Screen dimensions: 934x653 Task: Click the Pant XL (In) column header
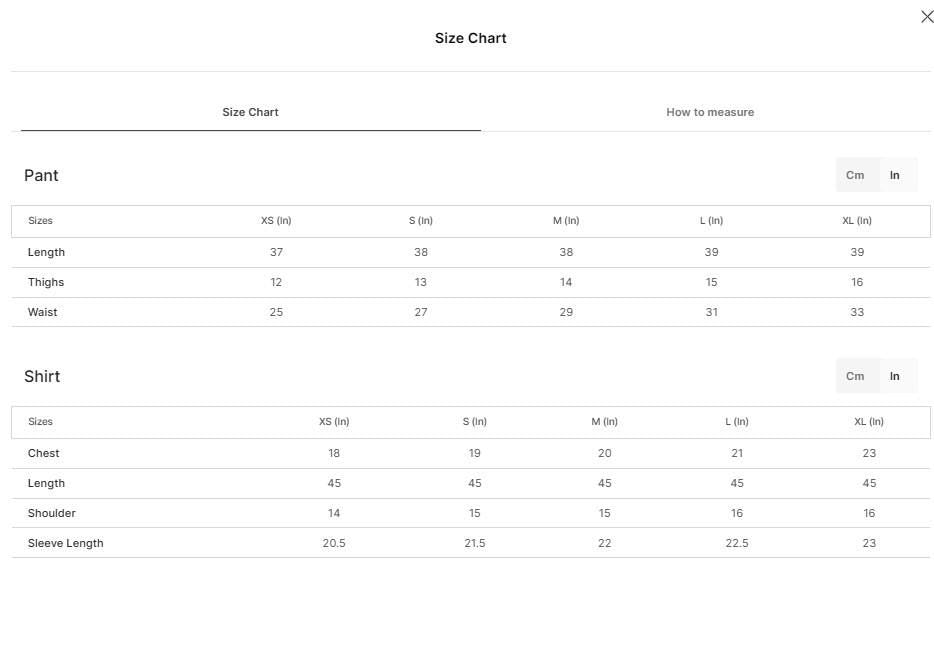click(857, 220)
